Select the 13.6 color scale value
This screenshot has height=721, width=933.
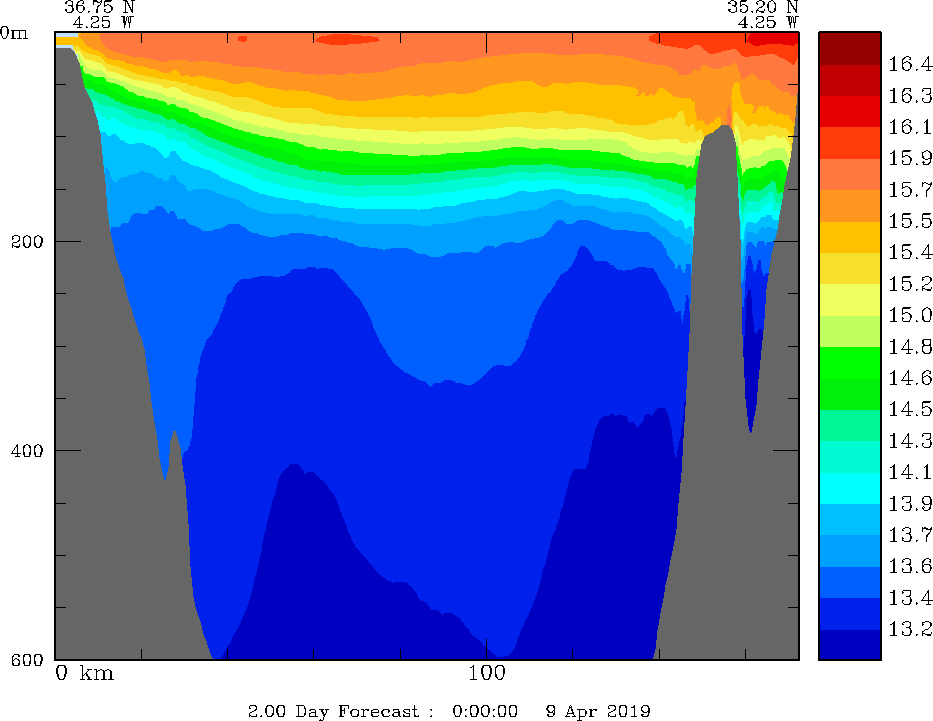[x=910, y=566]
